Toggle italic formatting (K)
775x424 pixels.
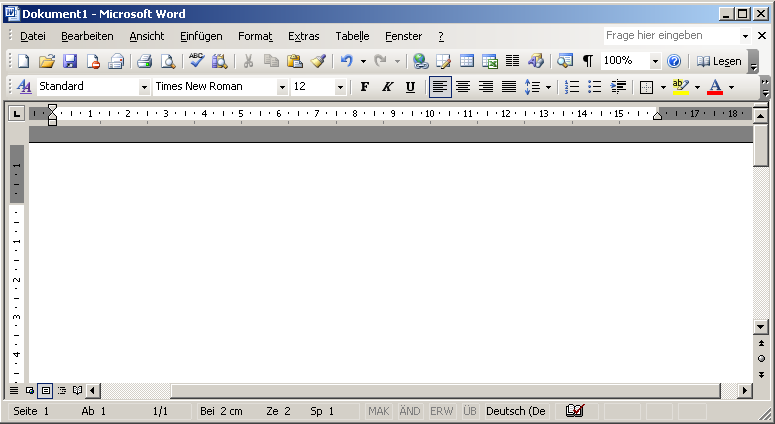388,87
